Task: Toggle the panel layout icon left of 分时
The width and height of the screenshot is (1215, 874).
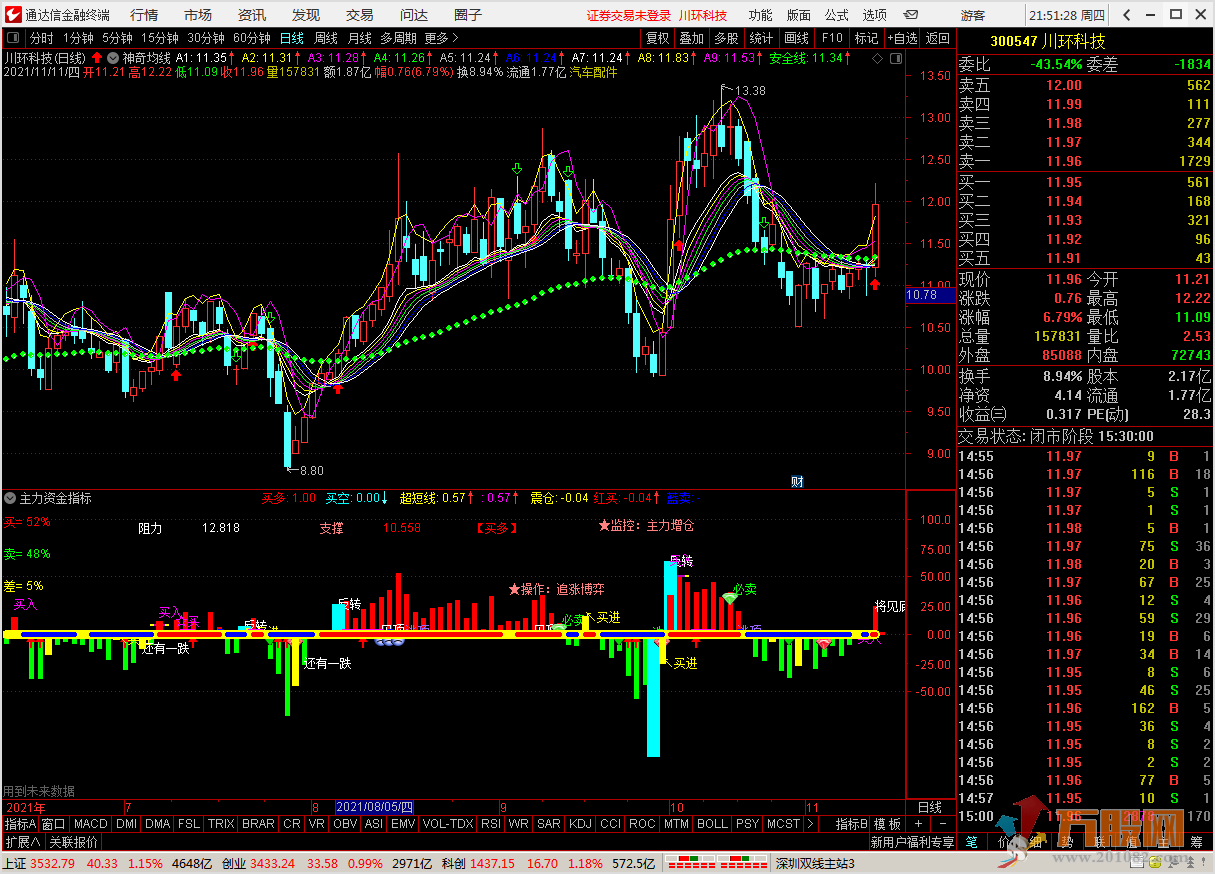Action: click(13, 38)
